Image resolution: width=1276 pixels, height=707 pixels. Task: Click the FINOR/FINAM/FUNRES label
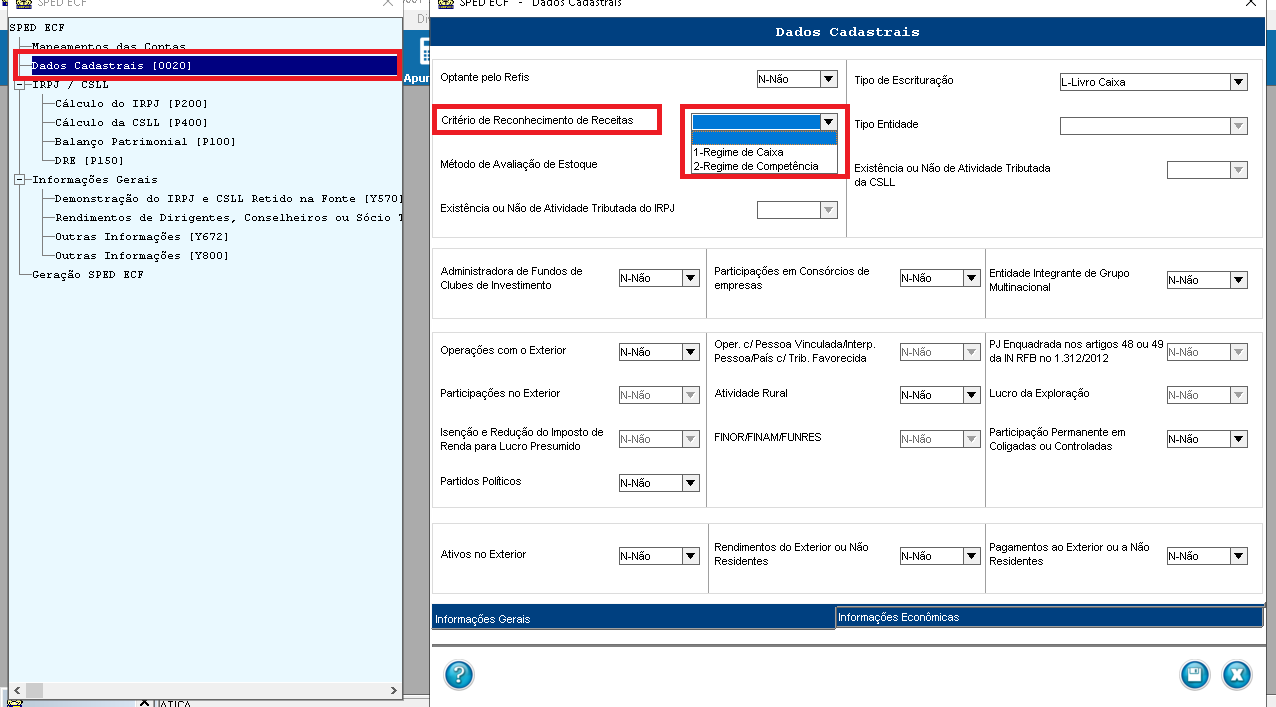tap(767, 437)
